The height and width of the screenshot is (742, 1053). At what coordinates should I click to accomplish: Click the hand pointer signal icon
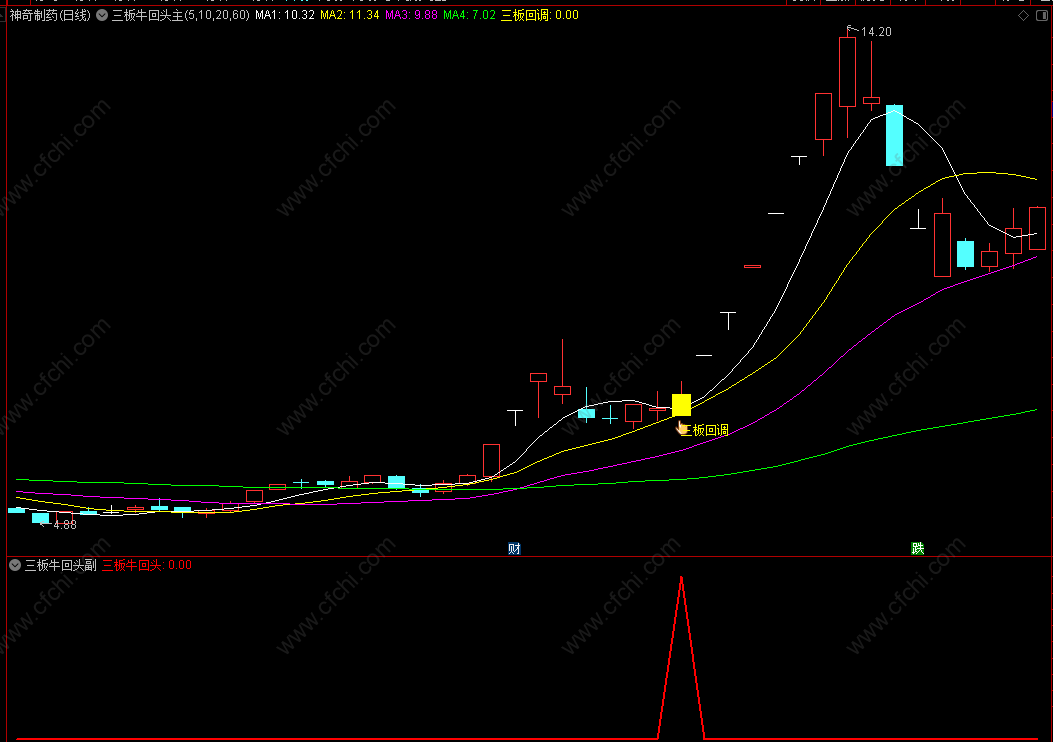pyautogui.click(x=682, y=428)
